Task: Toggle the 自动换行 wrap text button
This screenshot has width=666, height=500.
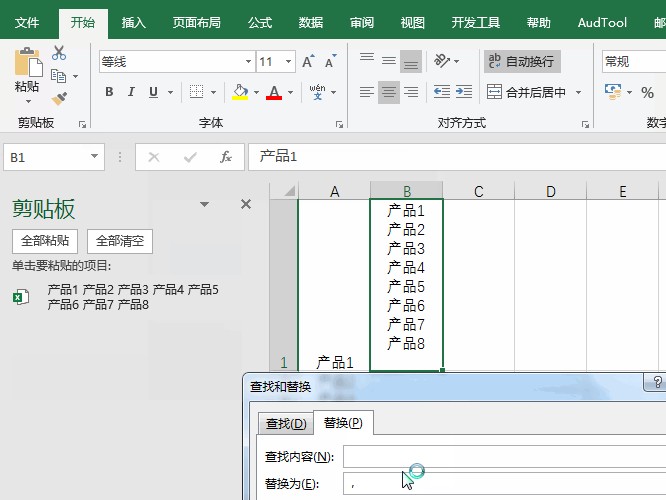Action: click(x=521, y=62)
